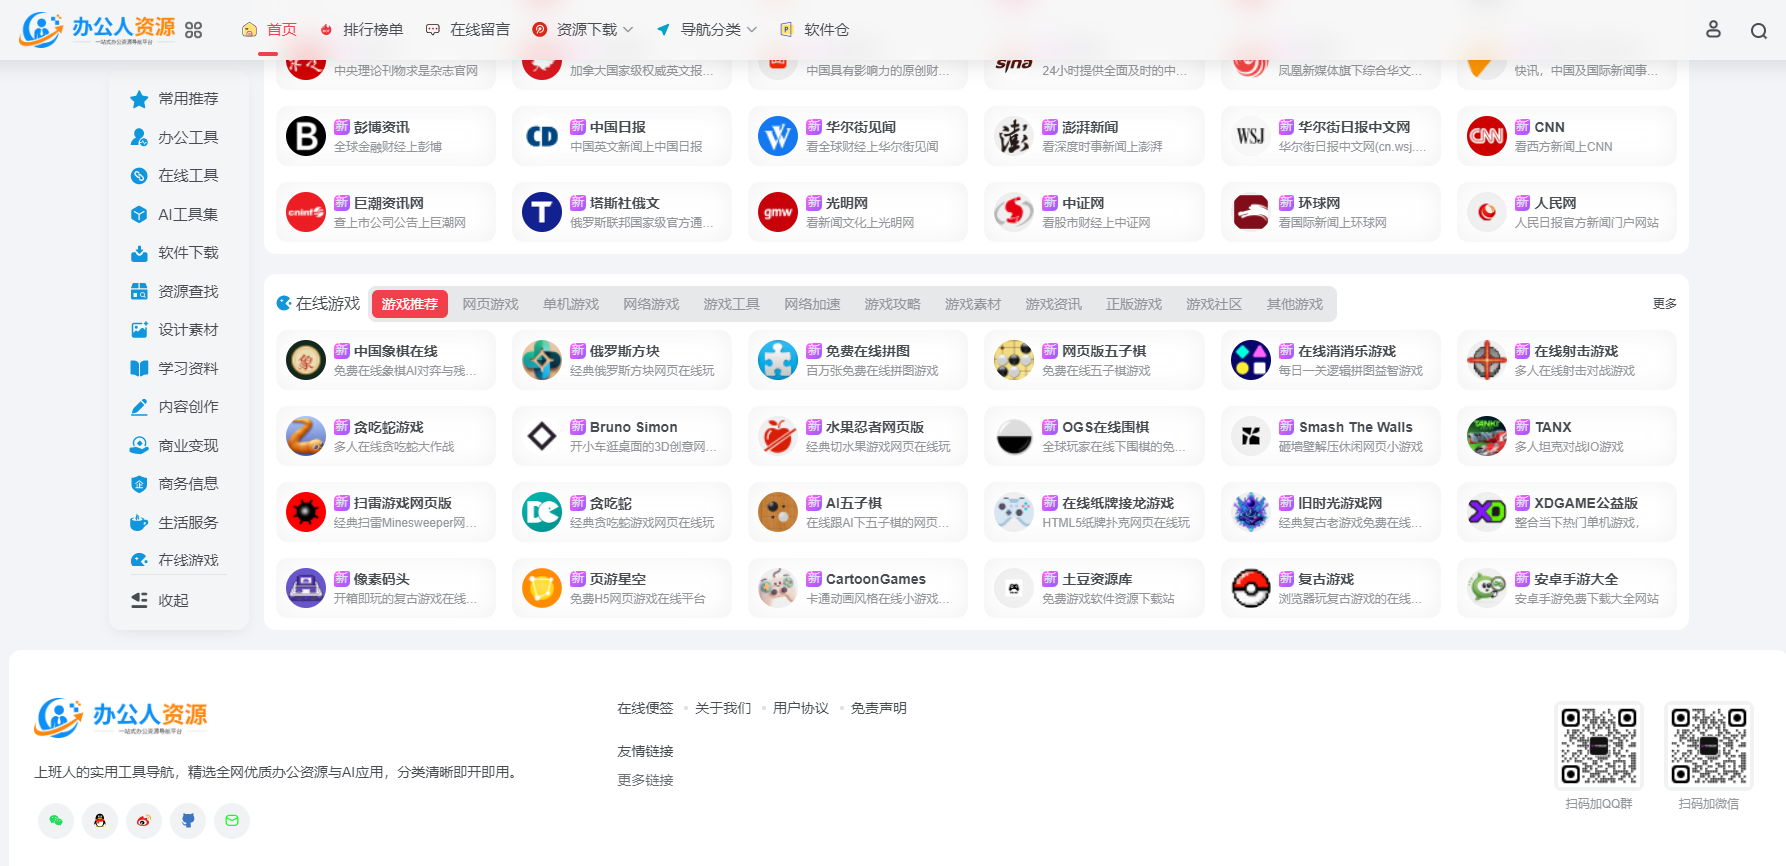
Task: Select 商业变现 in the sidebar
Action: [174, 445]
